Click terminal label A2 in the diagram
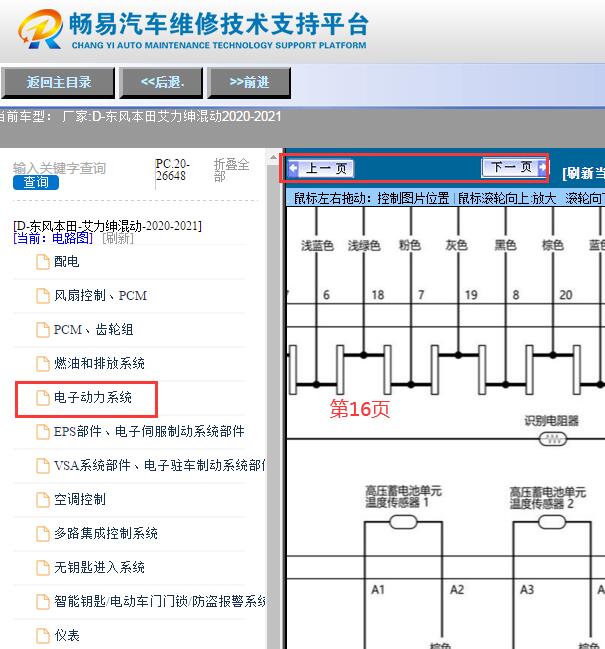 coord(457,589)
